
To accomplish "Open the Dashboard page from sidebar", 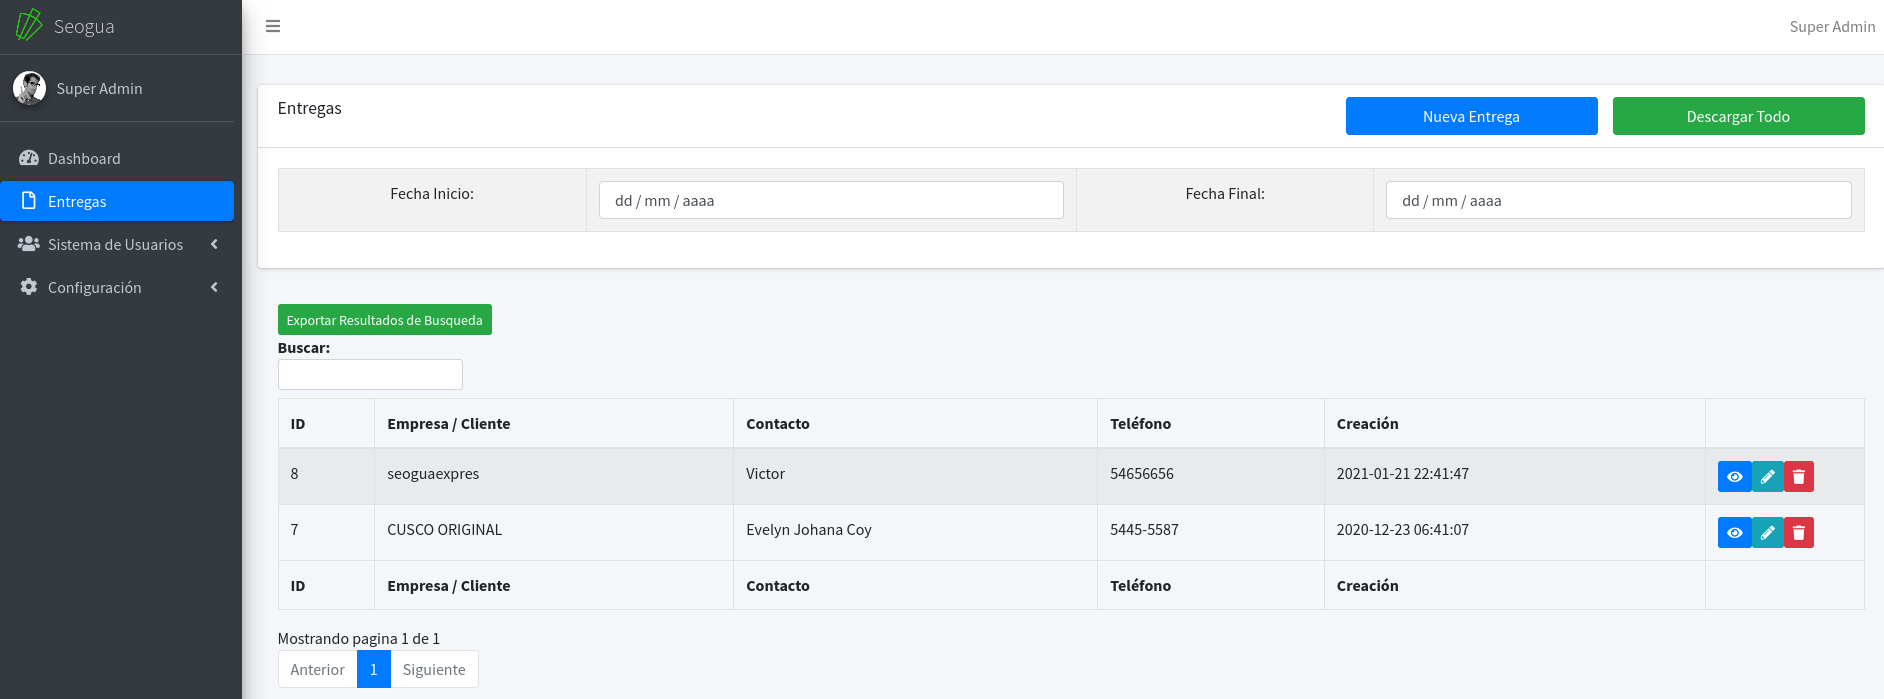I will 84,159.
